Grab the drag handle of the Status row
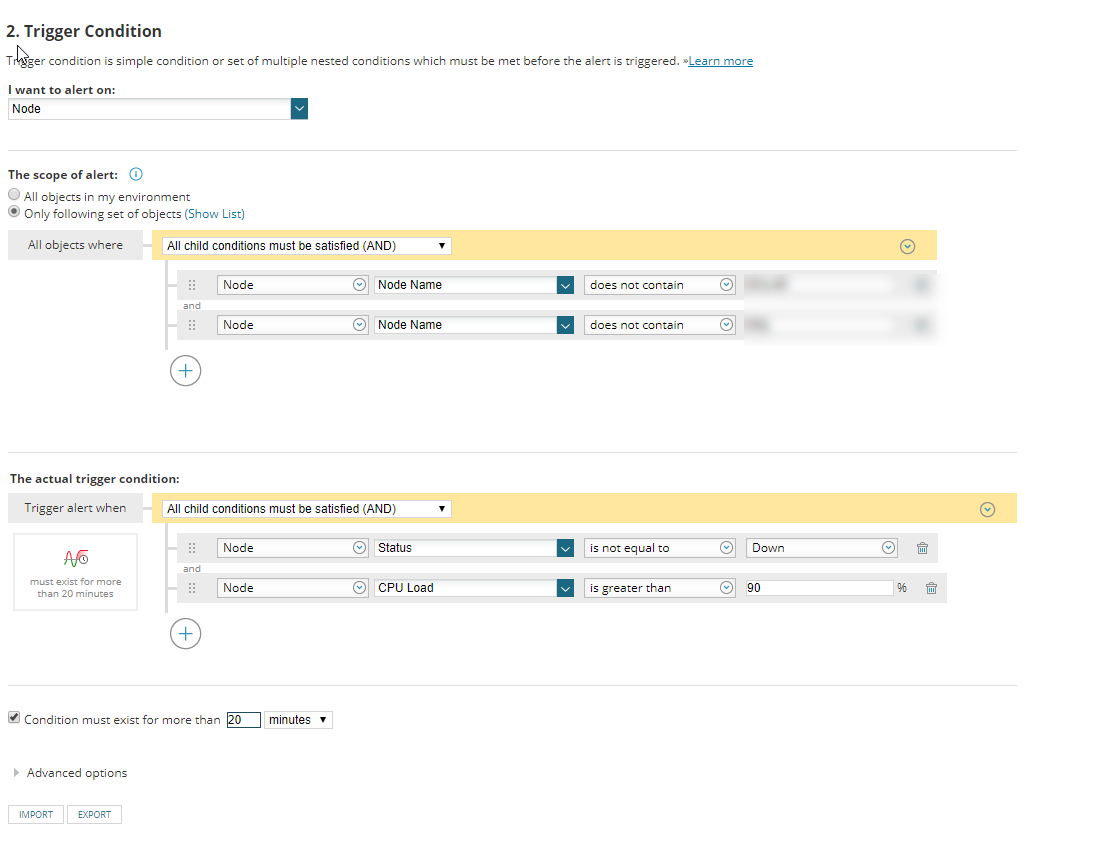The image size is (1113, 851). pos(192,548)
